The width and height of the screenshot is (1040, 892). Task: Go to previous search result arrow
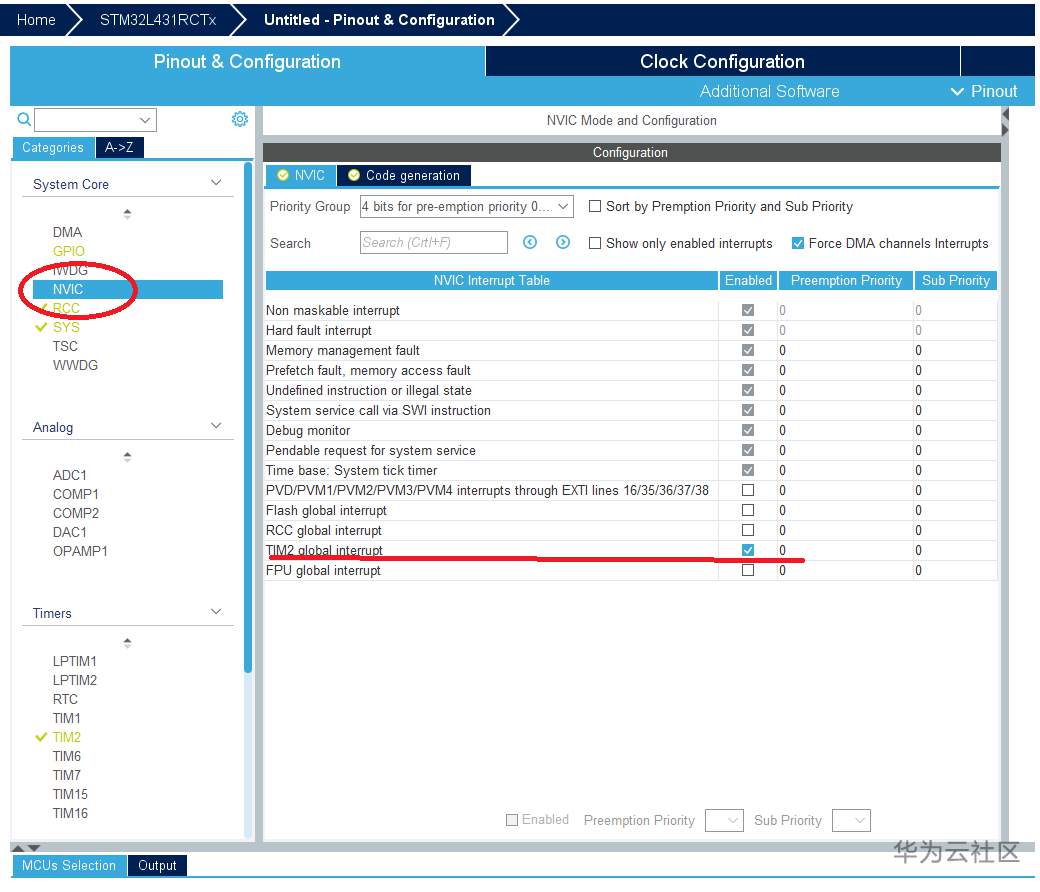(529, 242)
